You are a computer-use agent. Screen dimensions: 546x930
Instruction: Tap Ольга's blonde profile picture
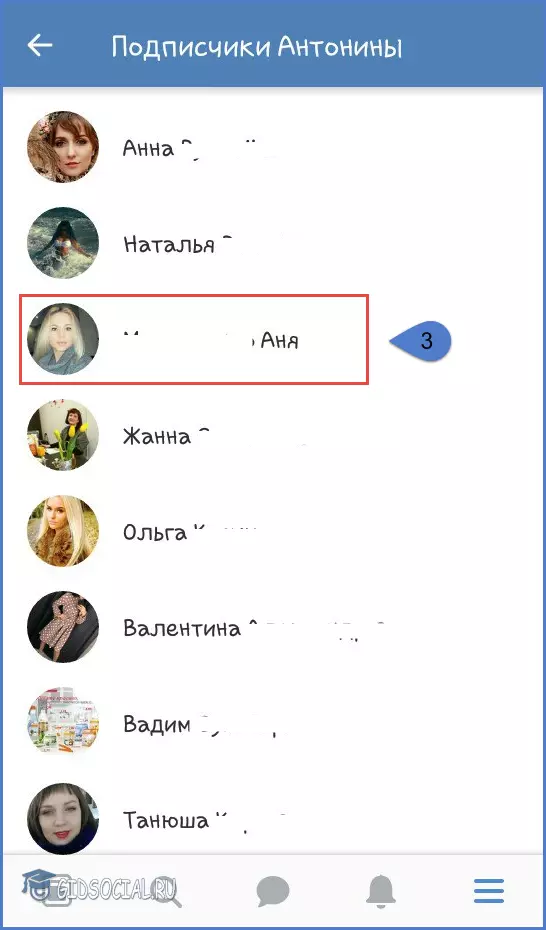click(63, 531)
